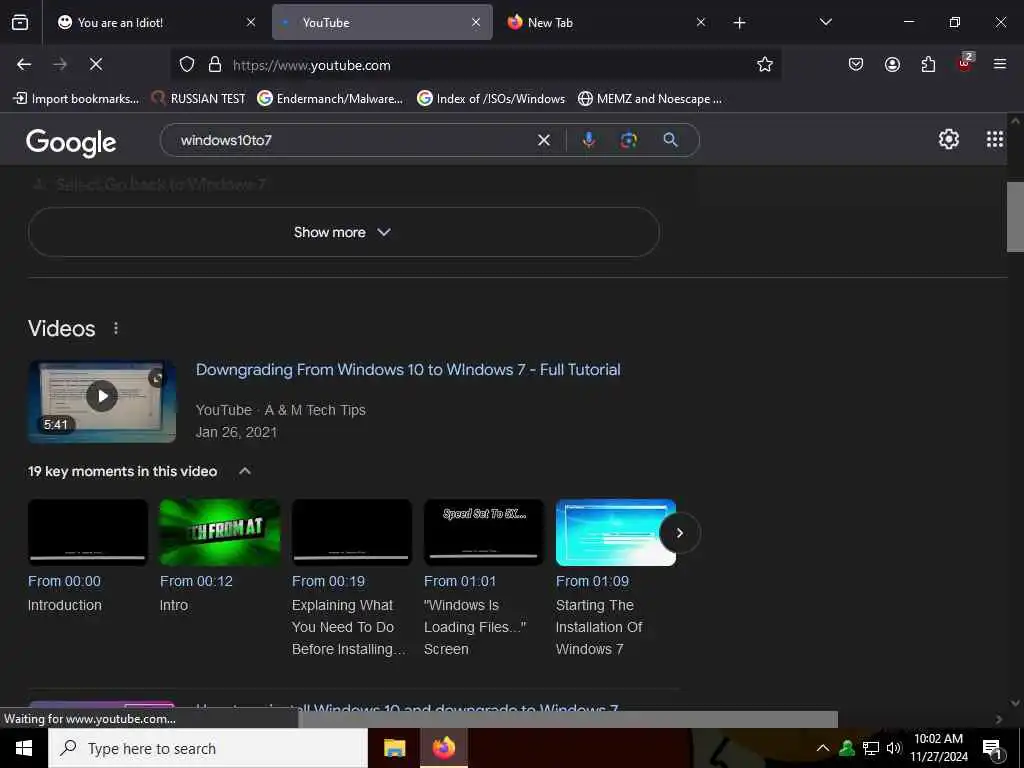Screen dimensions: 1024x768
Task: Open a new tab with plus
Action: 739,23
